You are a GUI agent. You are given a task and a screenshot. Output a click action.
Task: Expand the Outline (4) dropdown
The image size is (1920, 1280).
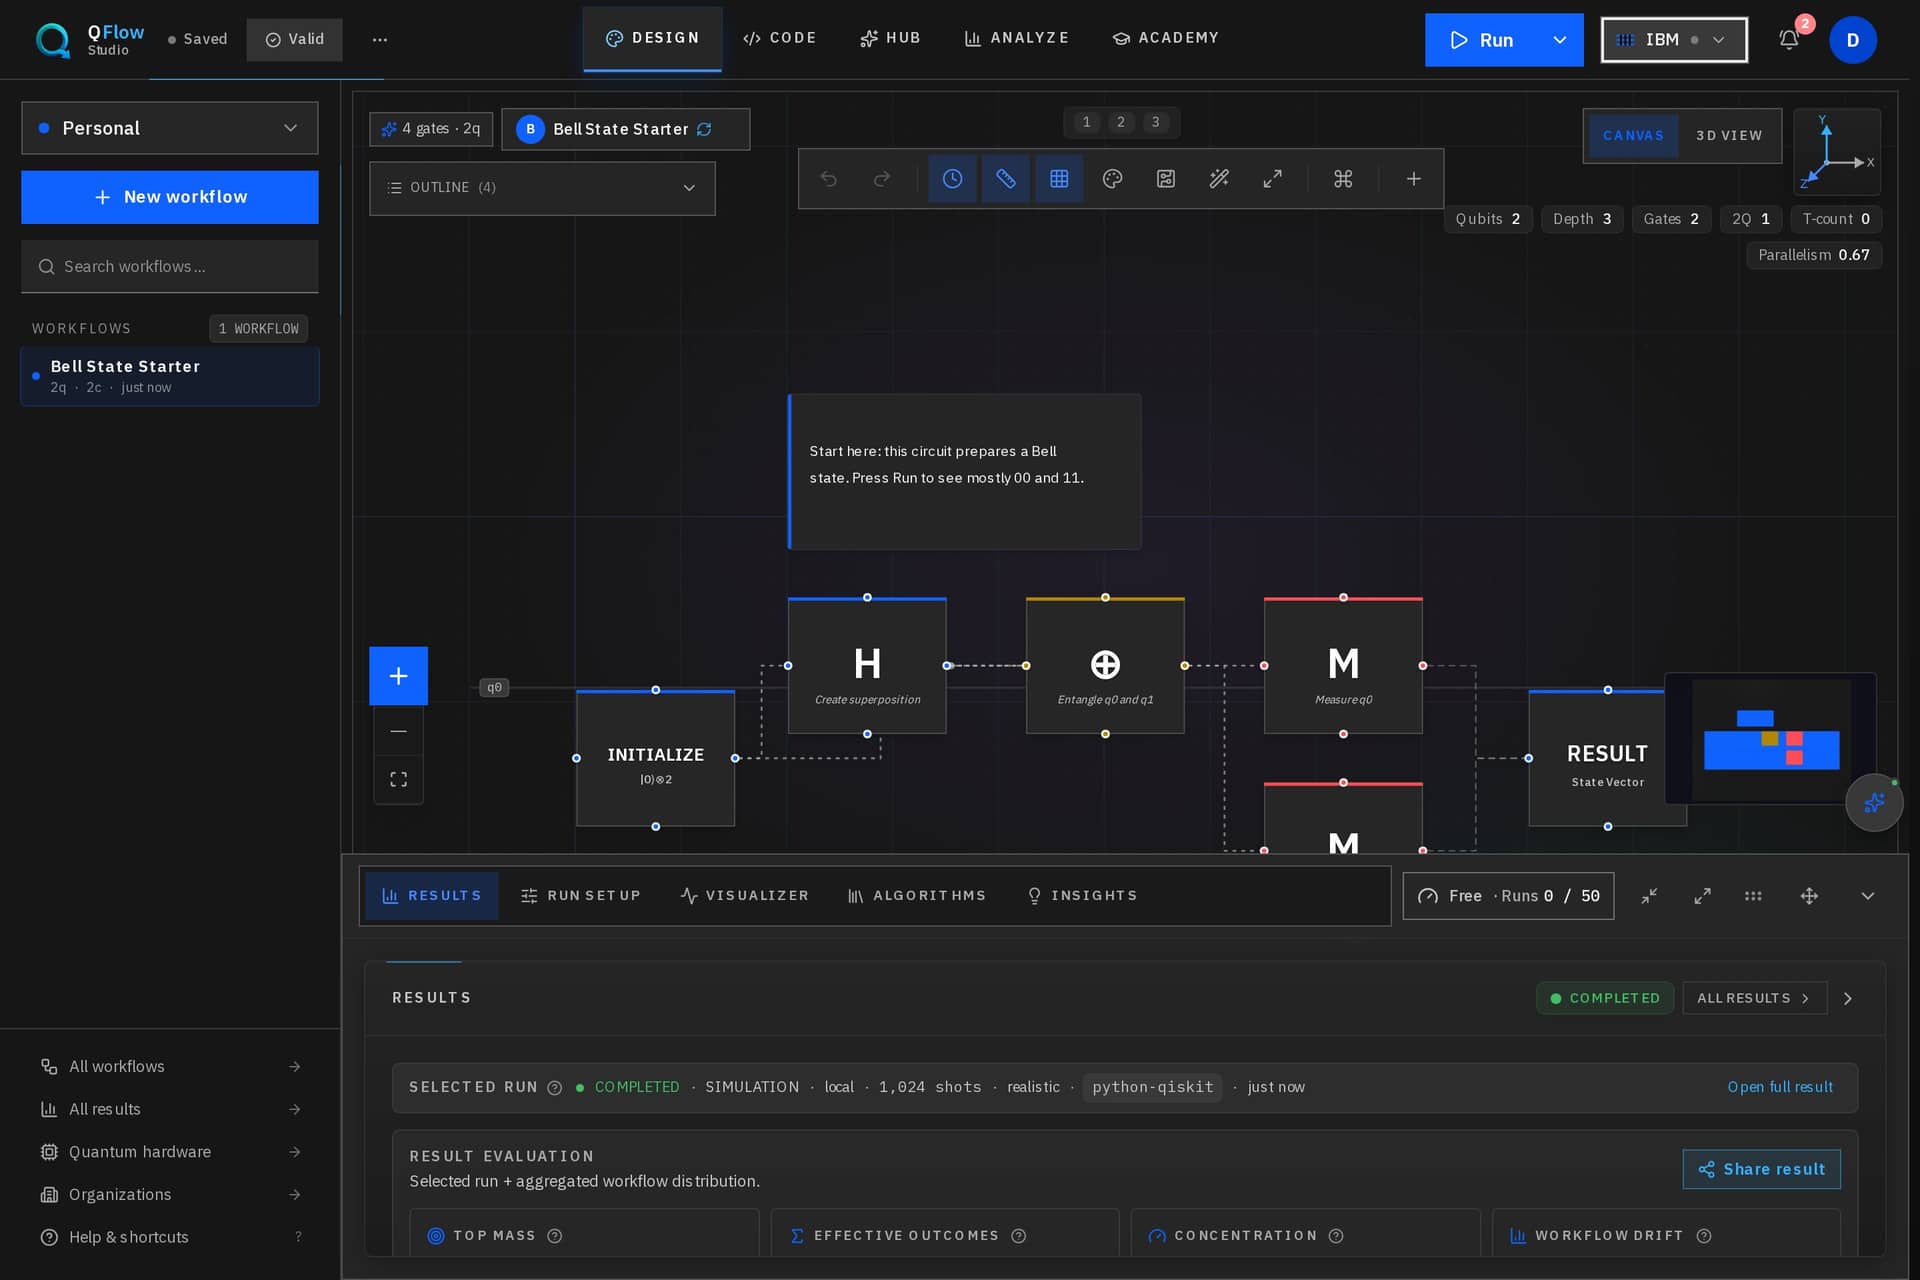542,188
